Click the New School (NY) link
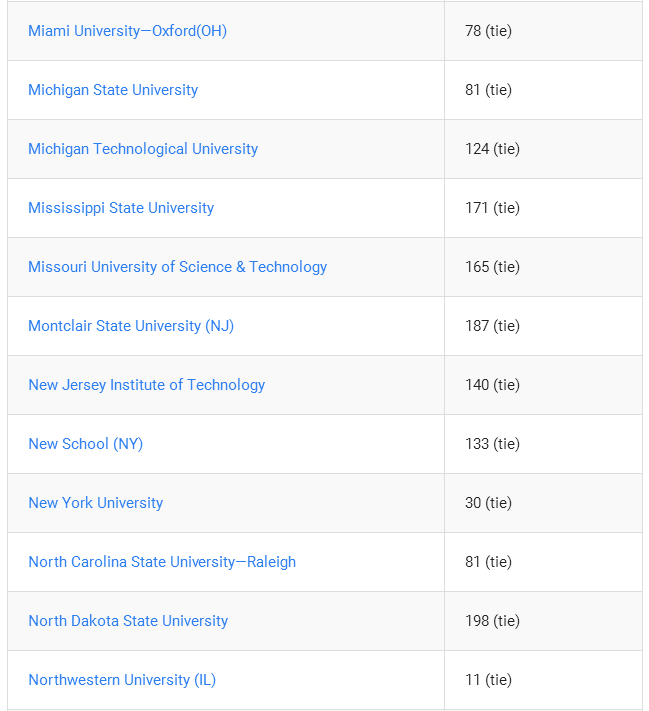 point(86,443)
